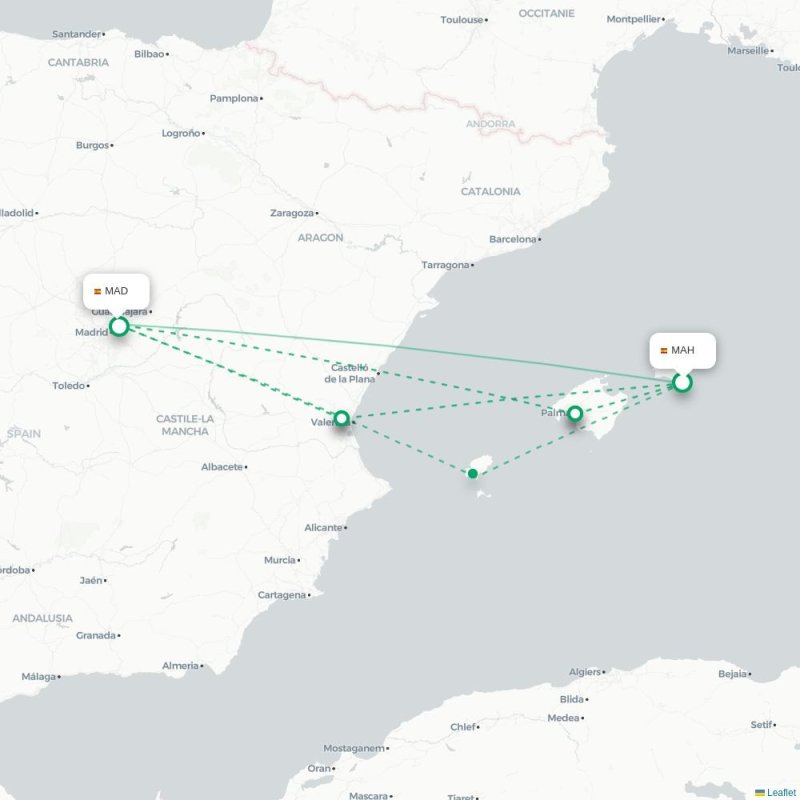The image size is (800, 800).
Task: Click the MAH airport circle marker
Action: coord(682,382)
